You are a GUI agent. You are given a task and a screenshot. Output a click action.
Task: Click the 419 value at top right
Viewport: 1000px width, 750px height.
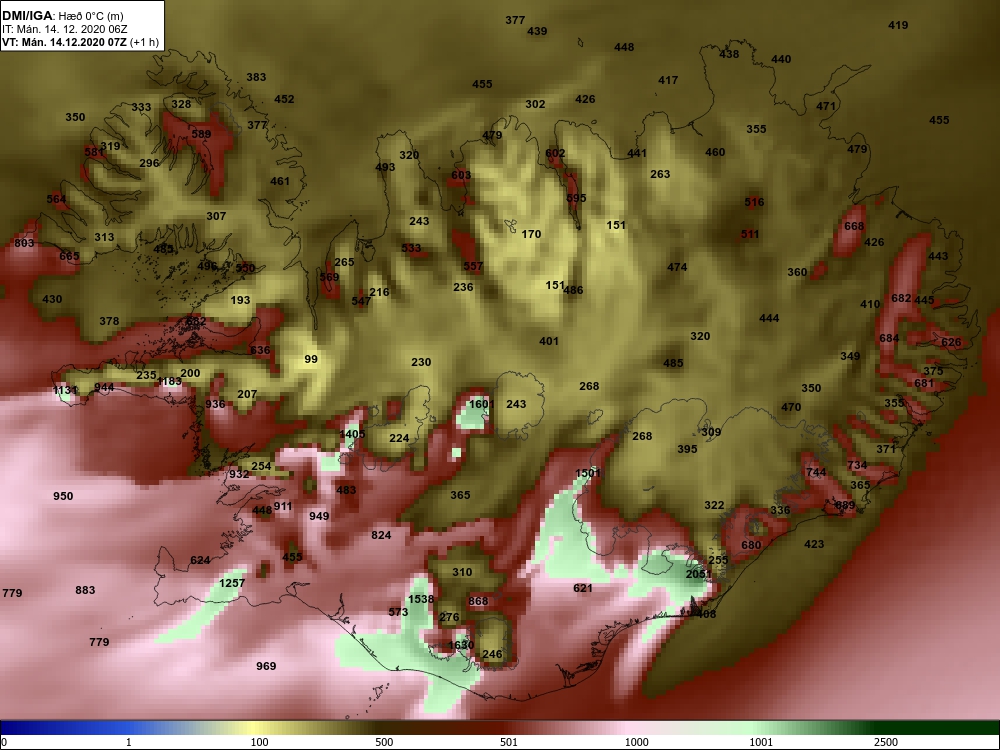tap(898, 25)
